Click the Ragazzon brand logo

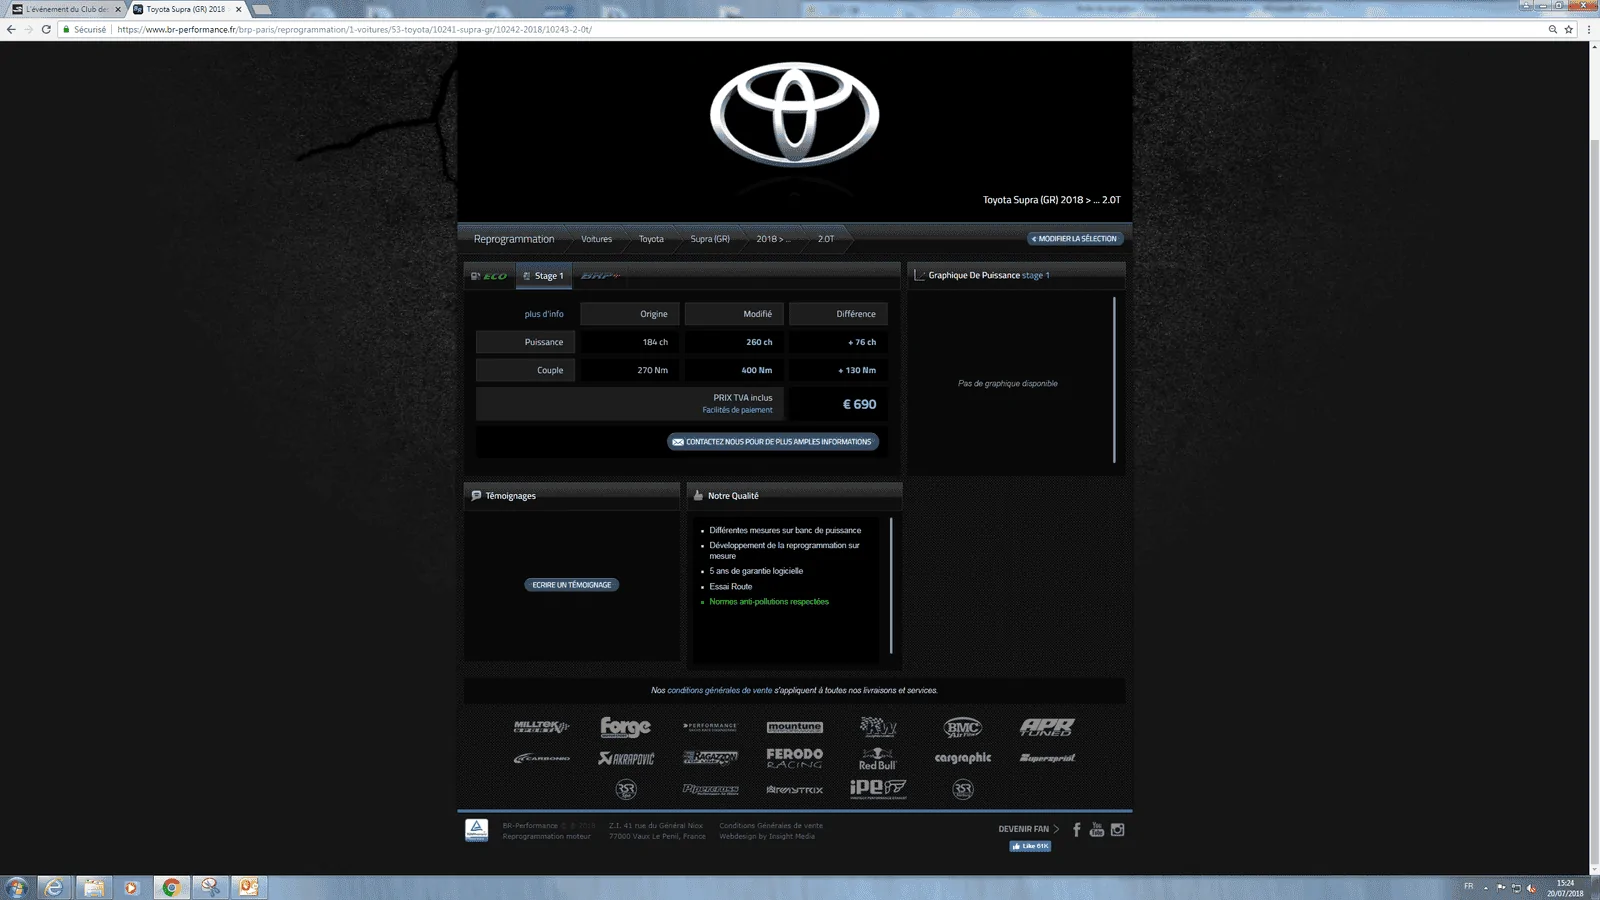pyautogui.click(x=711, y=758)
